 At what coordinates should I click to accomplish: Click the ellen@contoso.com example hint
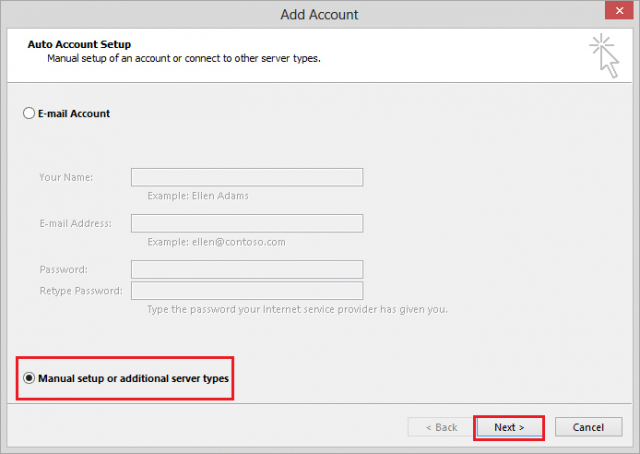coord(216,242)
